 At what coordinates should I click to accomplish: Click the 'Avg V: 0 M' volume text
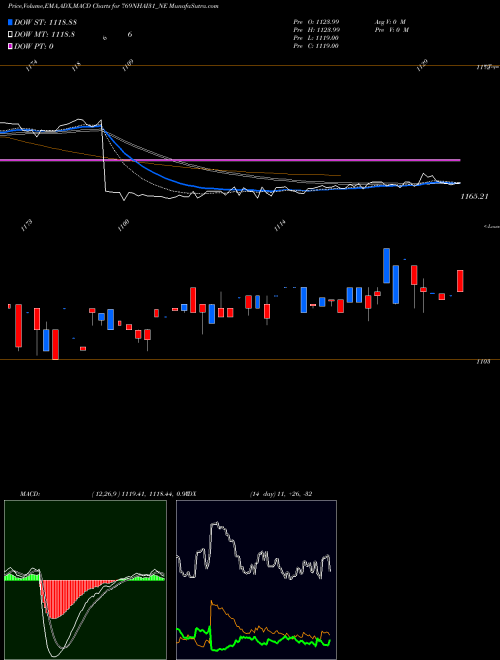point(391,22)
